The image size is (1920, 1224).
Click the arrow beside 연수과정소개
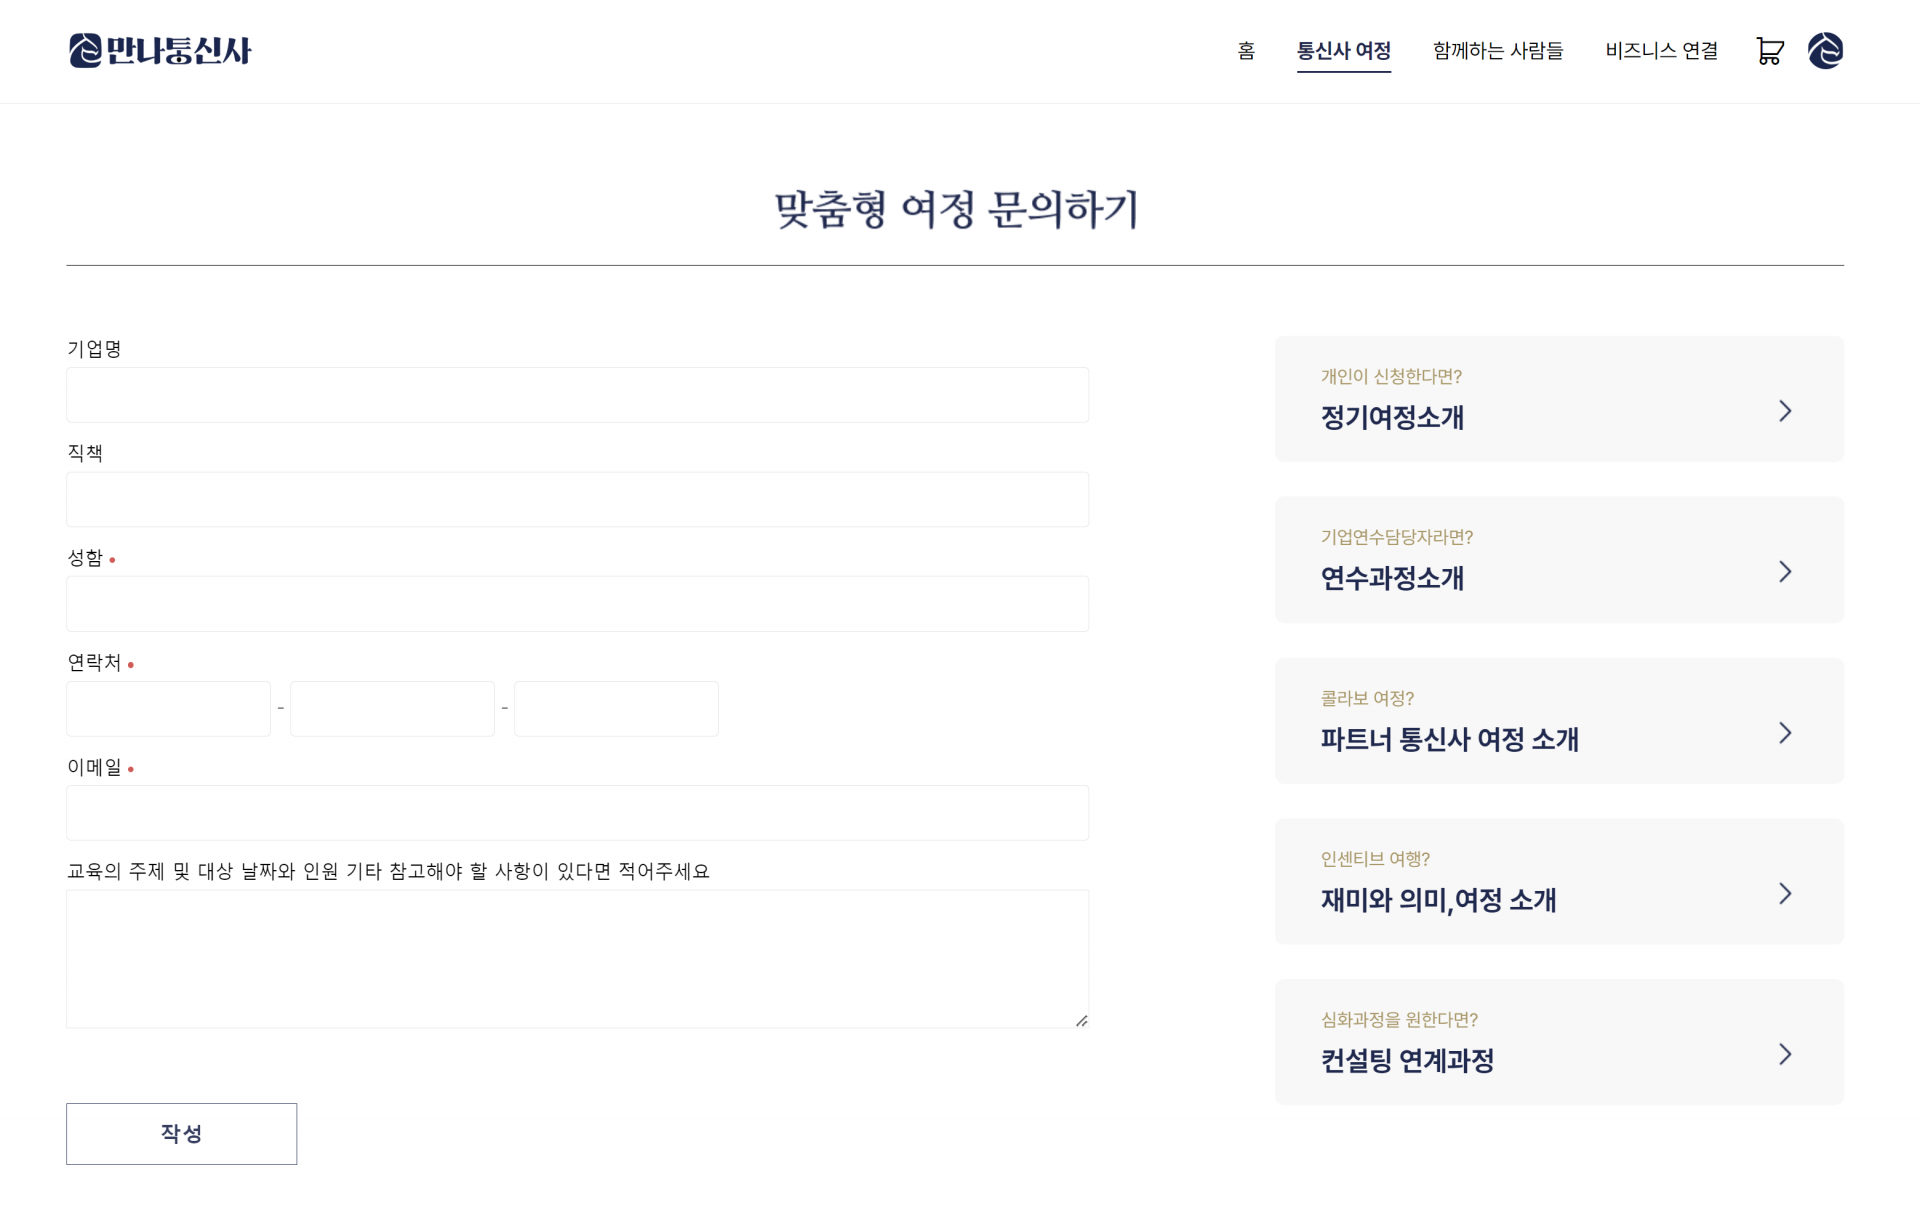click(1785, 572)
